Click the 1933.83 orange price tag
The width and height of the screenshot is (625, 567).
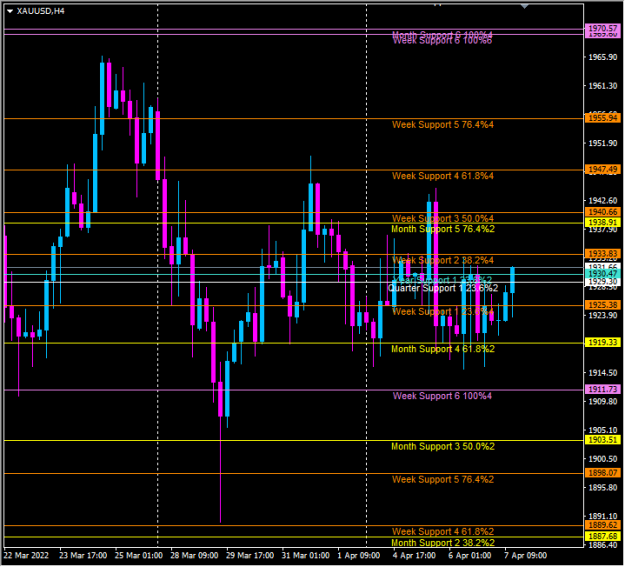(x=603, y=254)
